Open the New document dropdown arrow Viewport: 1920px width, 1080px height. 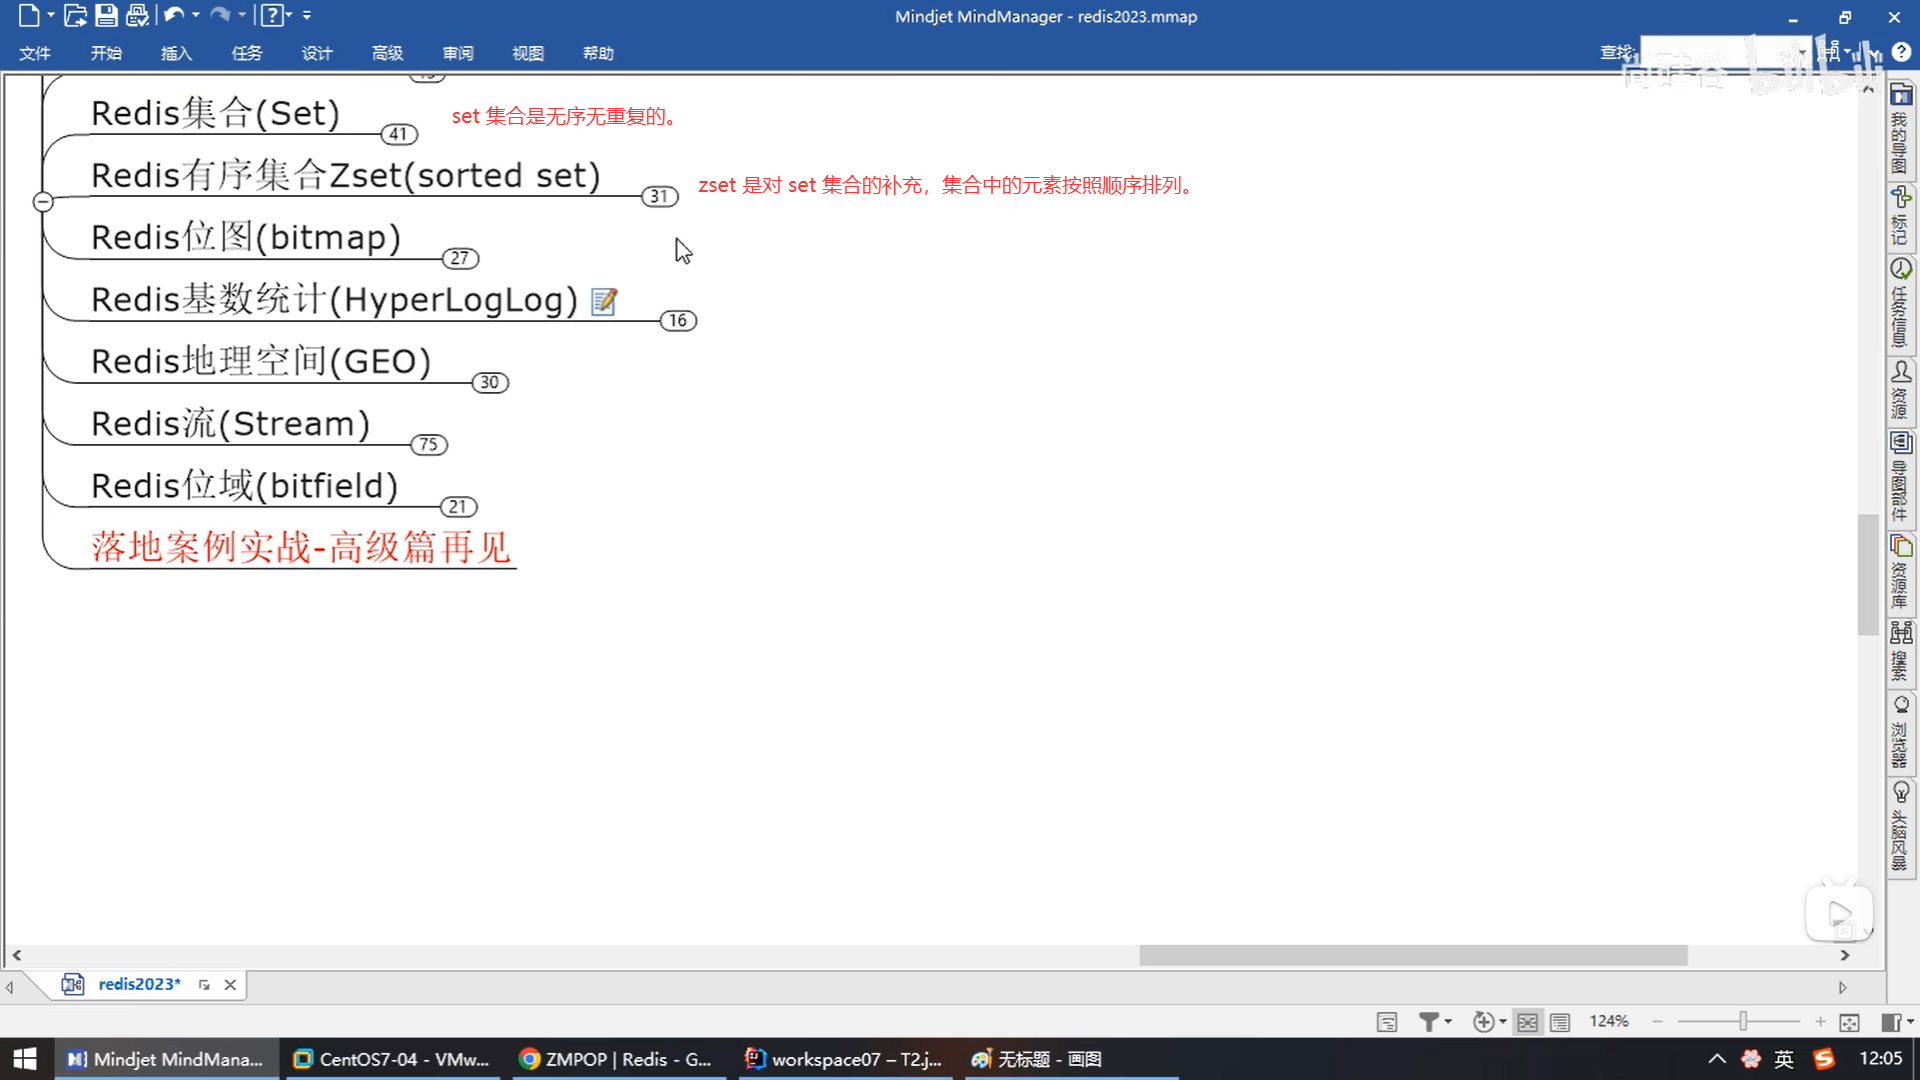pyautogui.click(x=50, y=15)
